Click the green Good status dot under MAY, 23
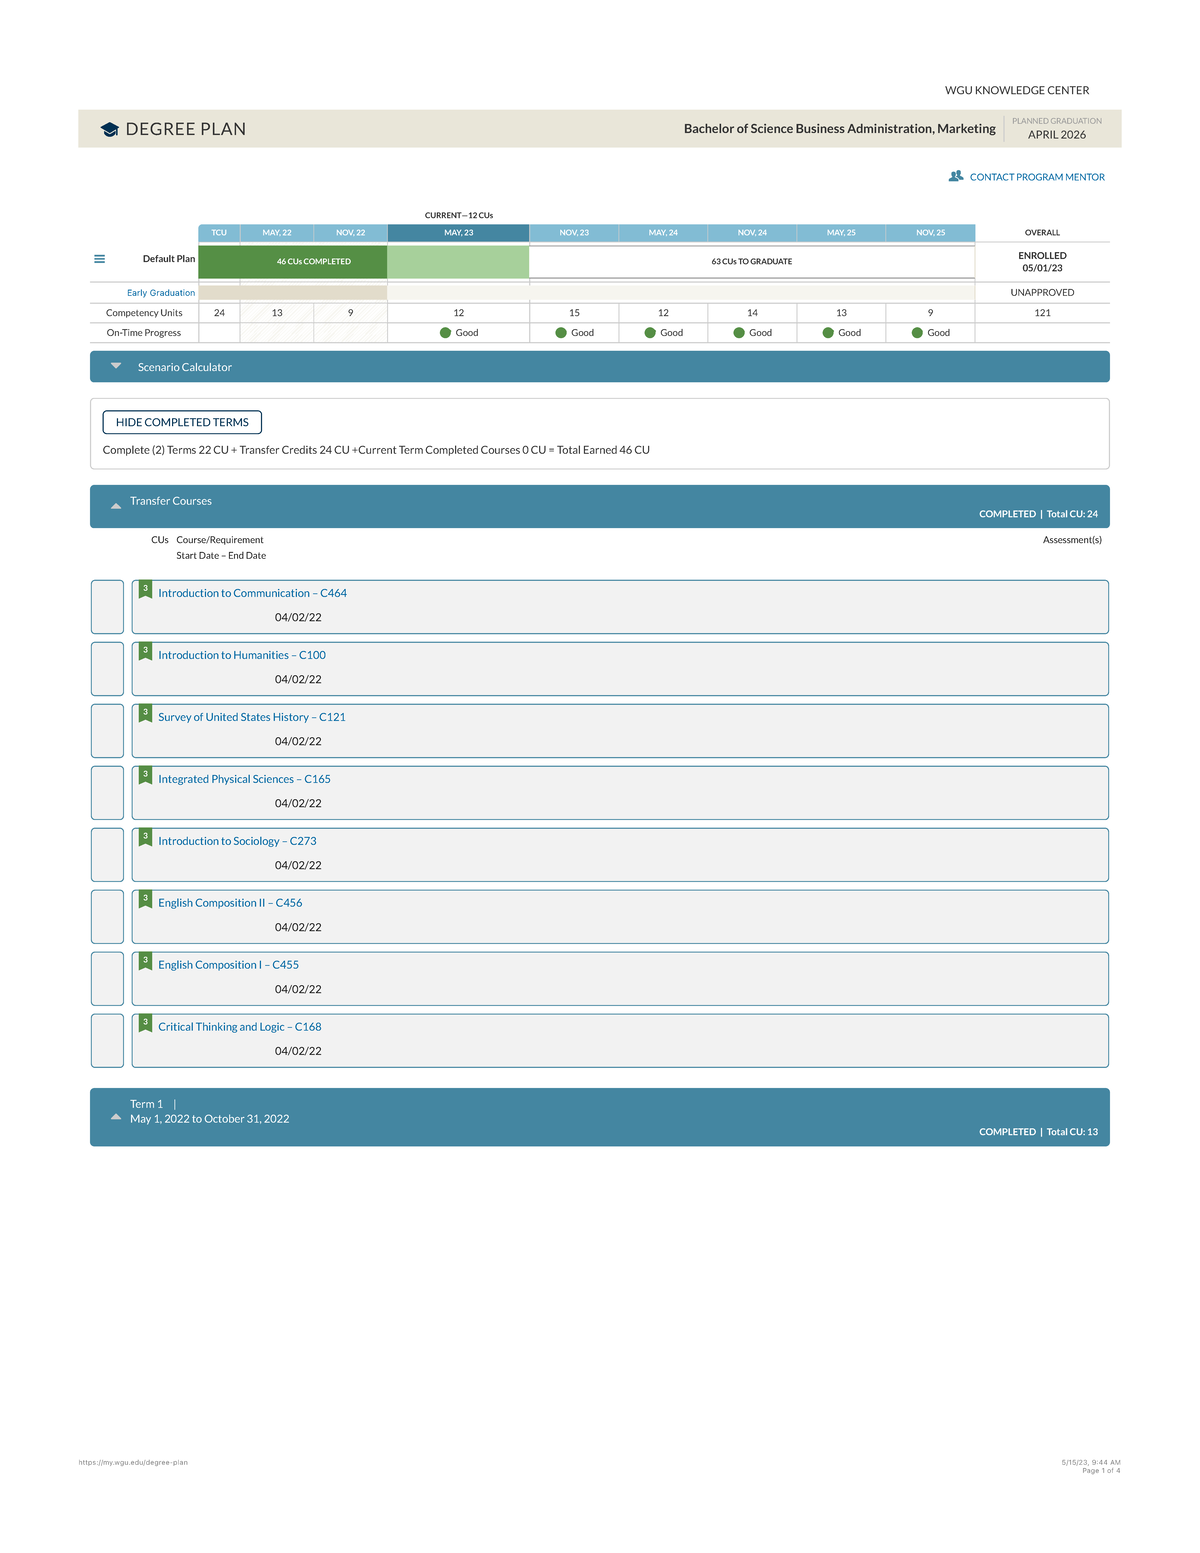Screen dimensions: 1200x1553 (x=445, y=333)
